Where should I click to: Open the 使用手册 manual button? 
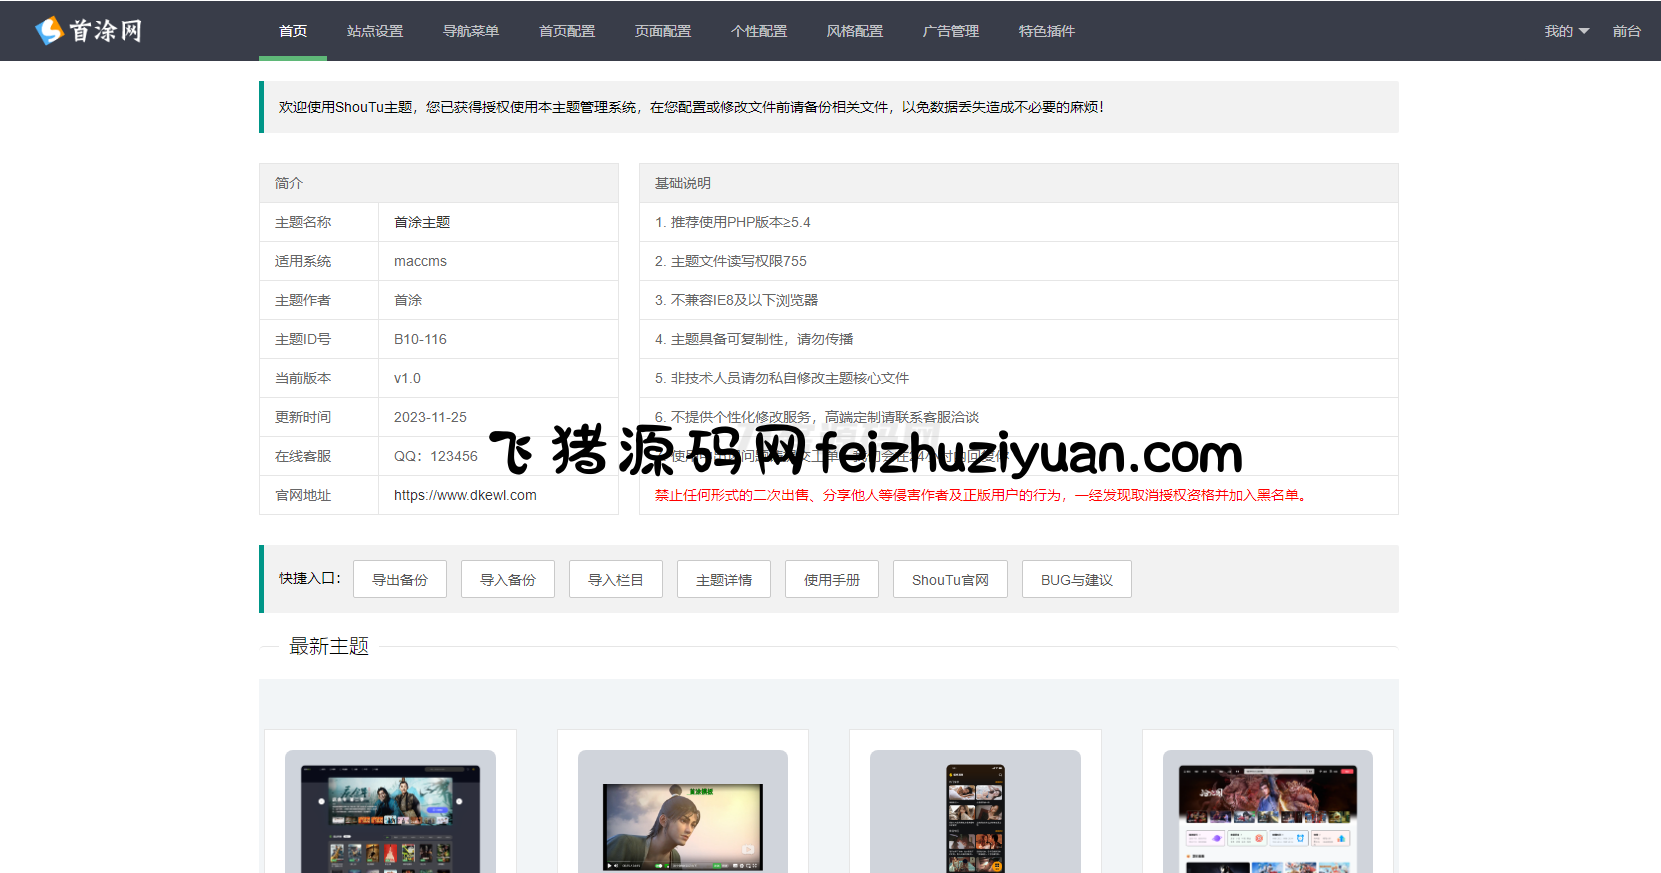832,580
